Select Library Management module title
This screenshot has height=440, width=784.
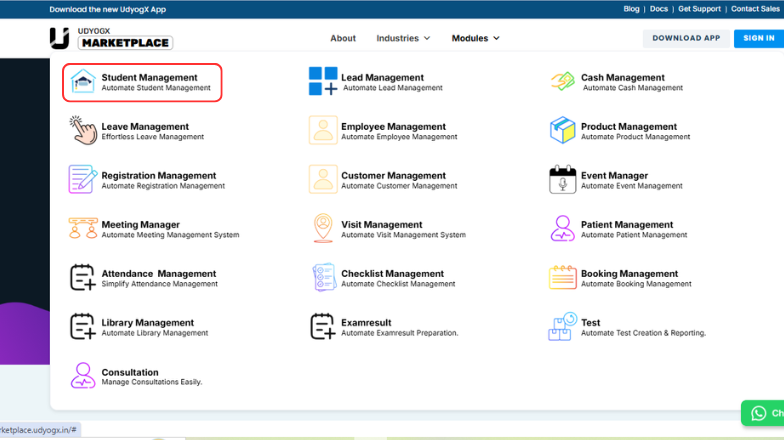tap(148, 322)
